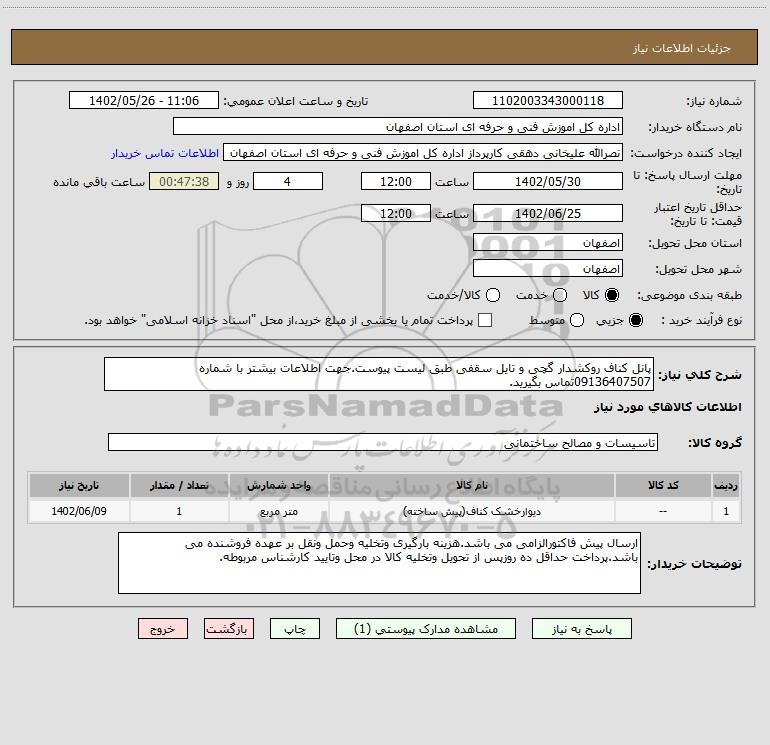Click the استان محل تحویل field اصفهان

[x=548, y=243]
